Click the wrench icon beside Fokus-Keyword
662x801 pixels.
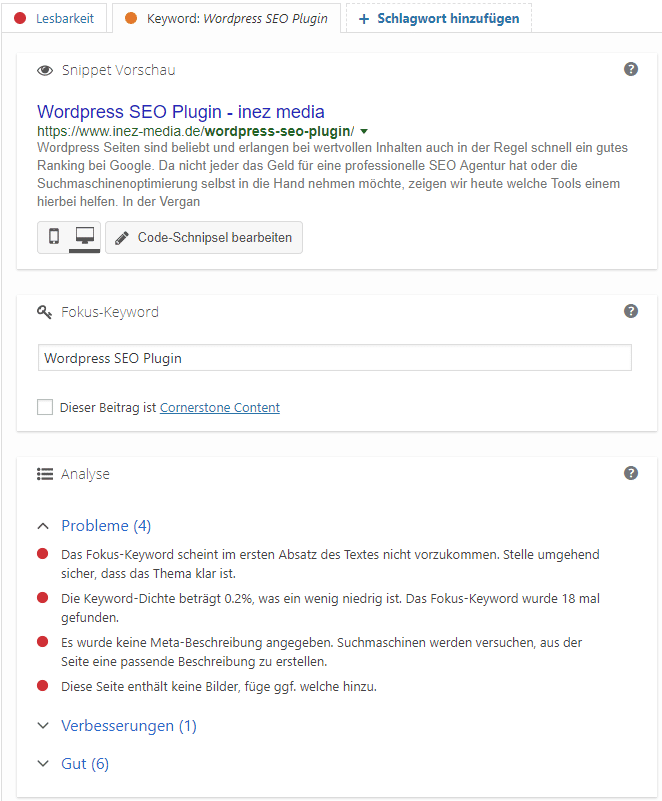(x=44, y=311)
